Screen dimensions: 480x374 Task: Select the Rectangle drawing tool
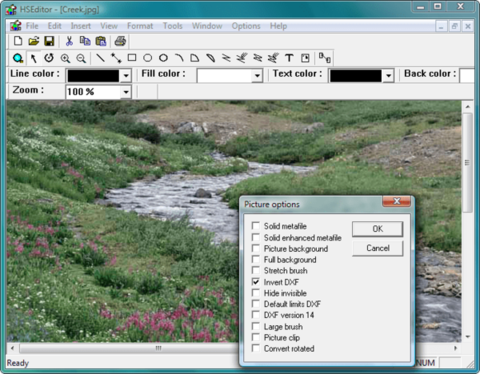tap(132, 58)
